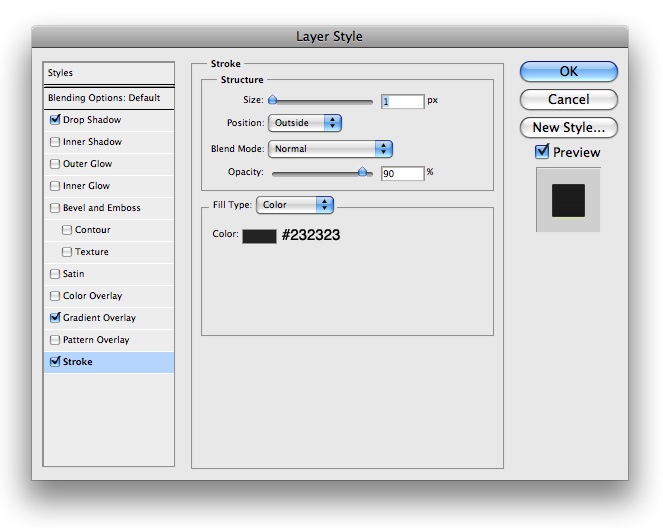Click the style preview thumbnail
The height and width of the screenshot is (528, 663).
click(x=568, y=200)
